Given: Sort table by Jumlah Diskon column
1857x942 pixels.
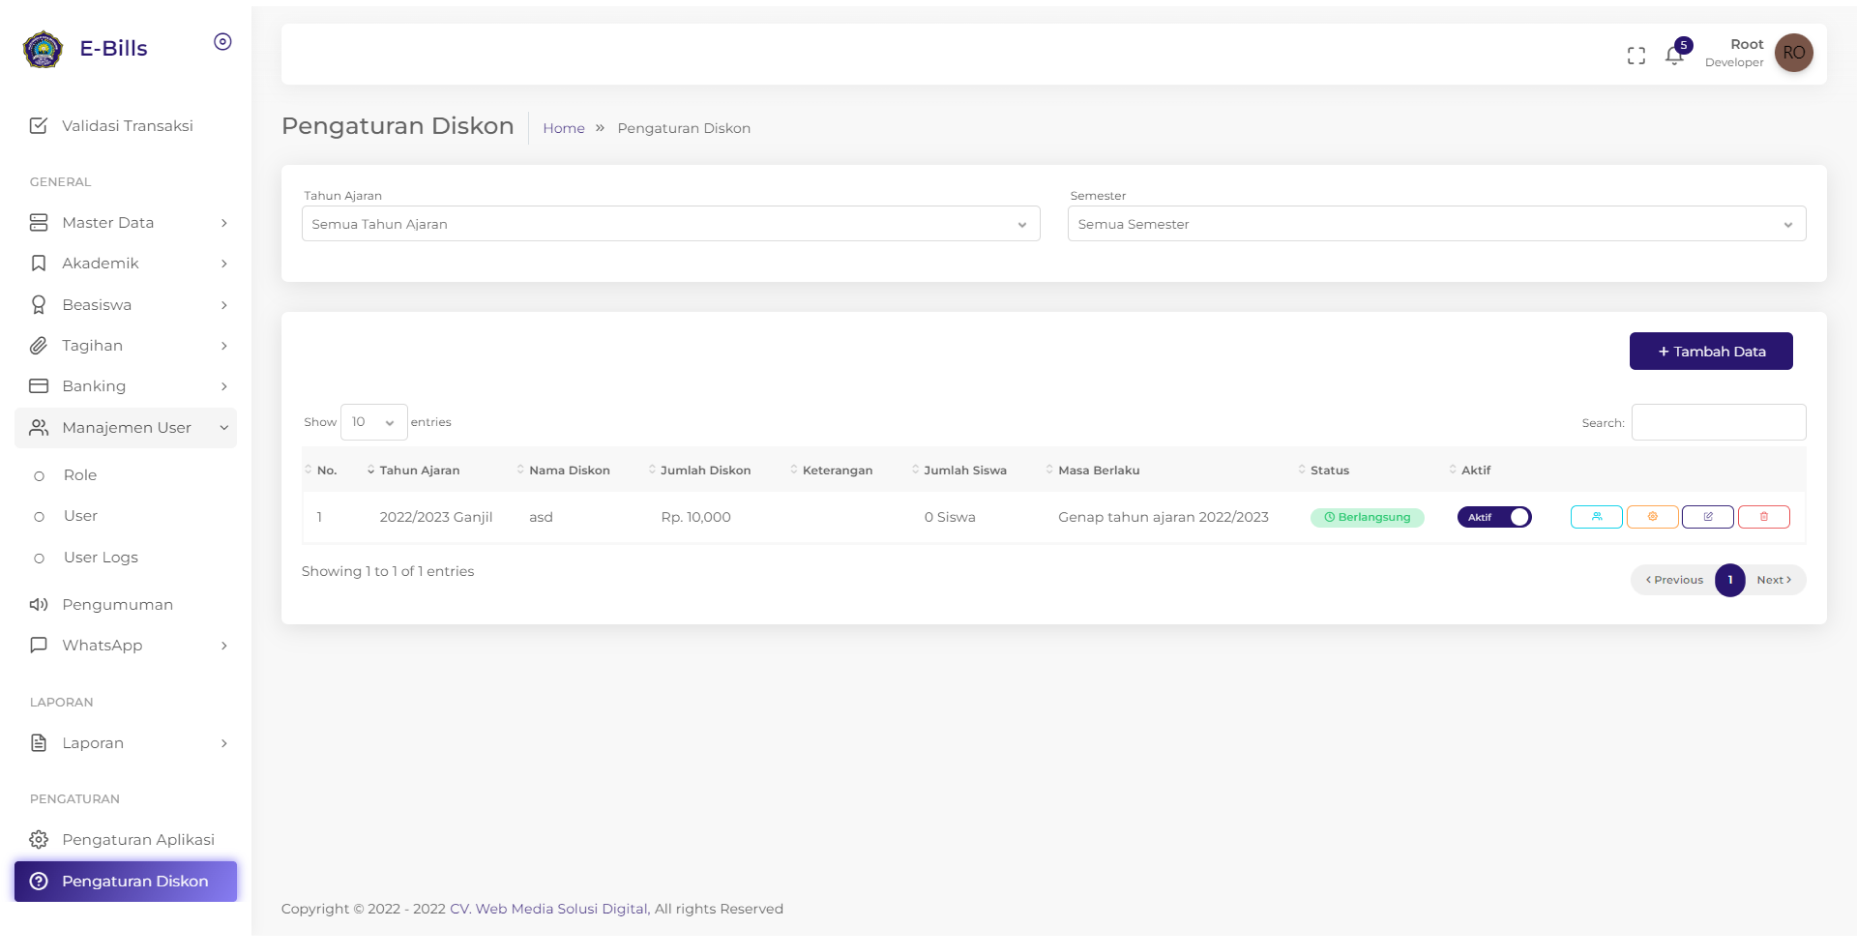Looking at the screenshot, I should point(705,470).
